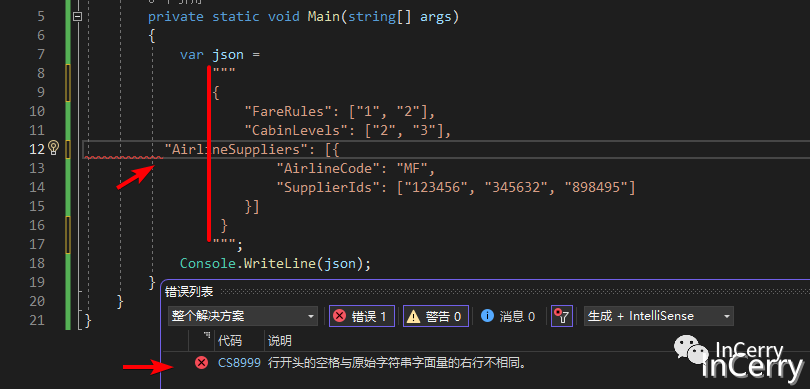Click the category sort icon in column header
The width and height of the screenshot is (810, 389).
click(207, 335)
